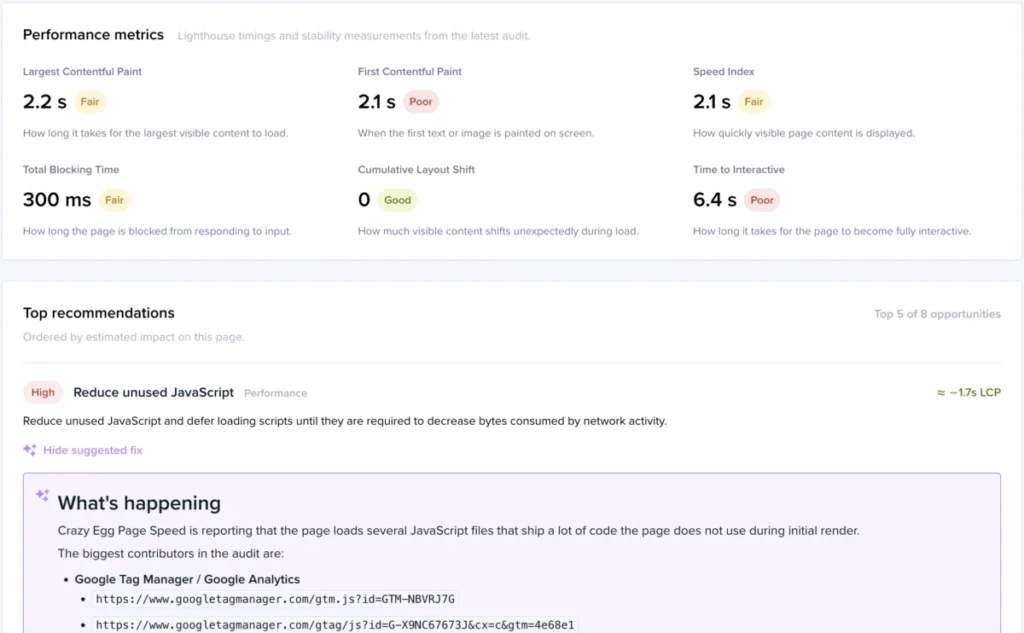This screenshot has width=1024, height=633.
Task: Click the GTM-NBVRJ7G script URL
Action: coord(275,599)
